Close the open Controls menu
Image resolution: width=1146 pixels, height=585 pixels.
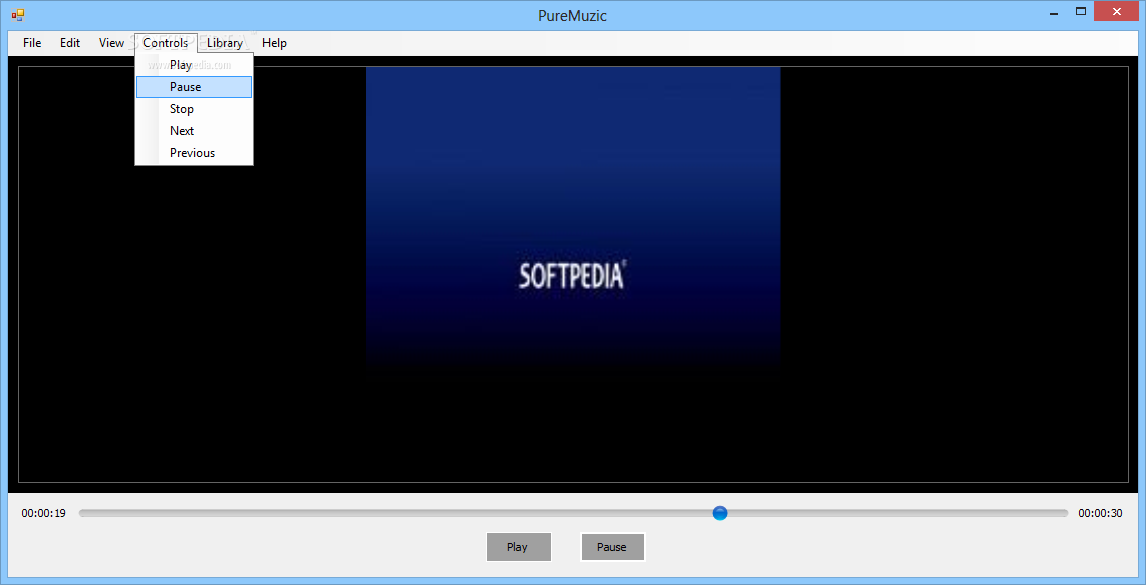pos(166,42)
